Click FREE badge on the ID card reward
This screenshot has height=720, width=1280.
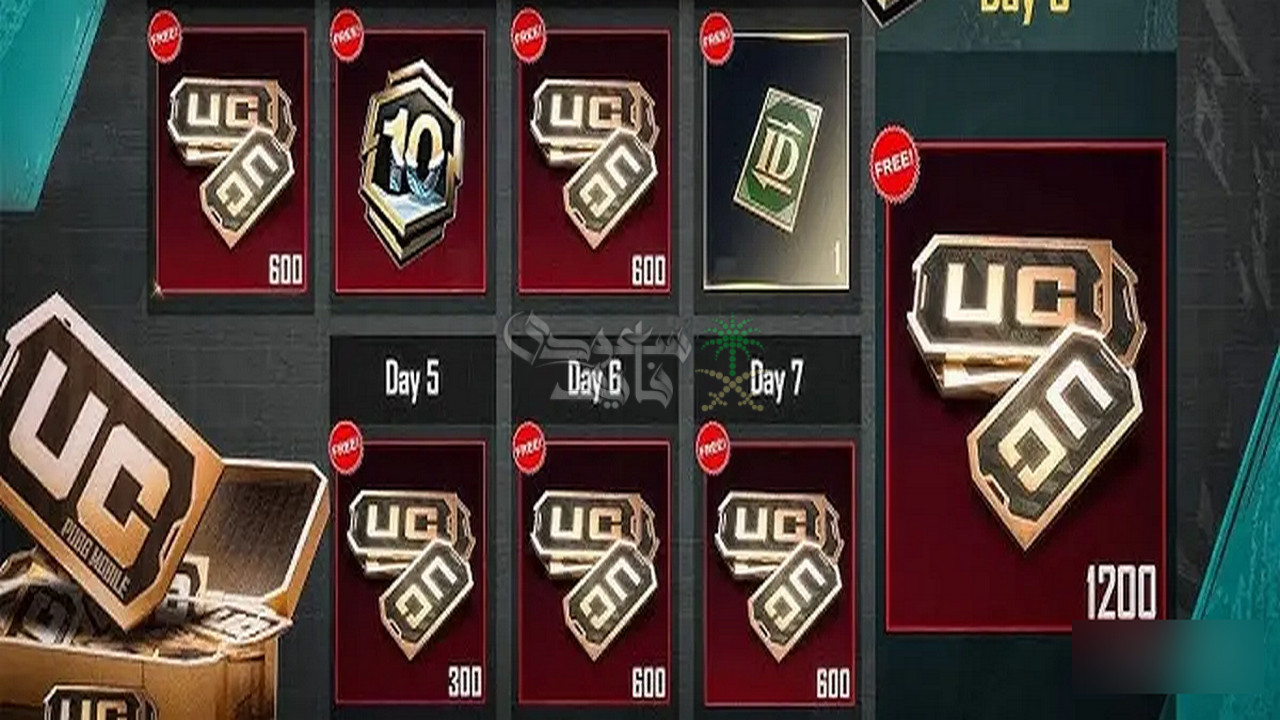click(x=716, y=39)
